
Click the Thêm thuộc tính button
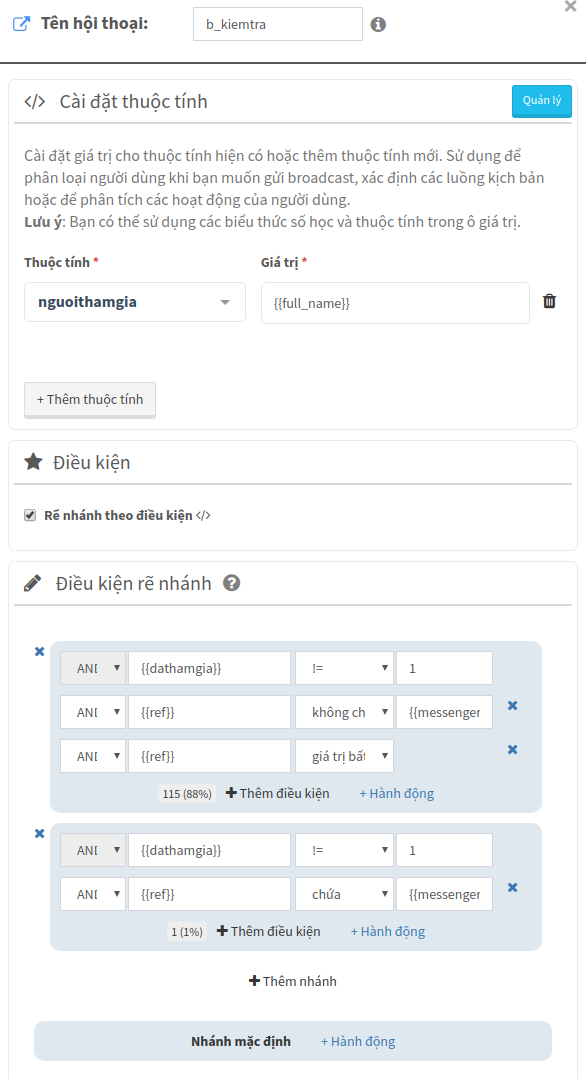click(x=90, y=399)
